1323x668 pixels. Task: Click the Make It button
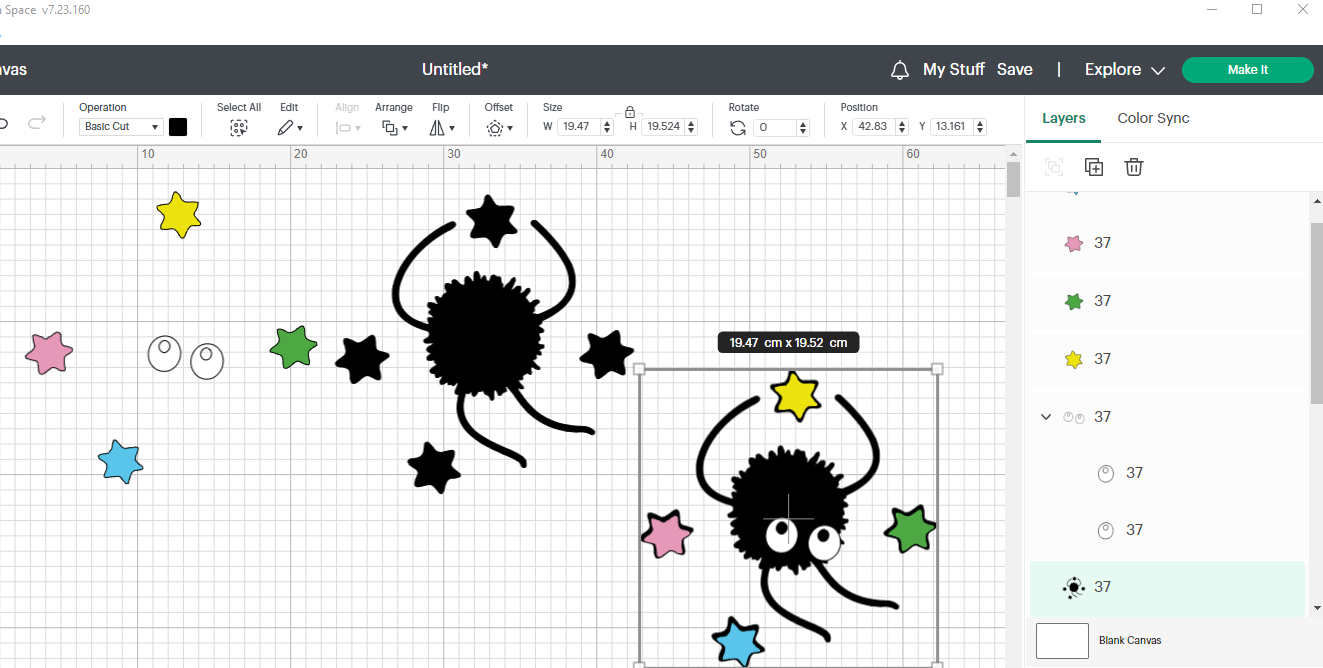click(1247, 69)
